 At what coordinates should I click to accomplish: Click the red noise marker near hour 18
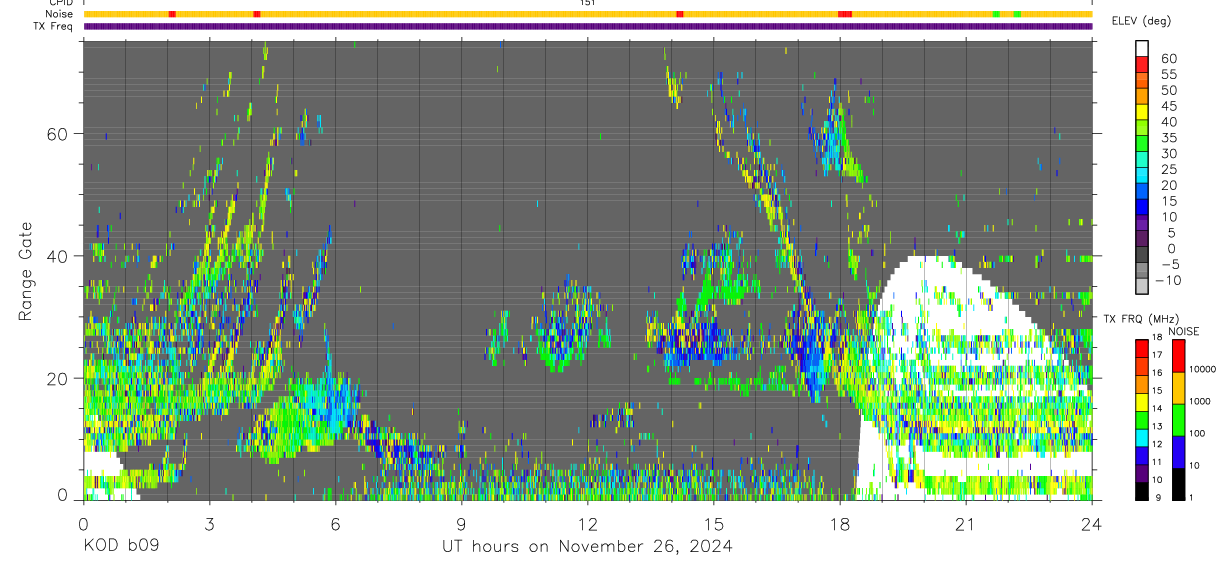(845, 14)
